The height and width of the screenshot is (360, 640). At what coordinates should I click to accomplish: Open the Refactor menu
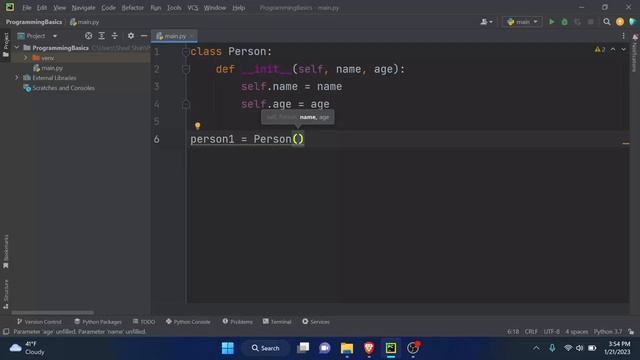coord(132,8)
